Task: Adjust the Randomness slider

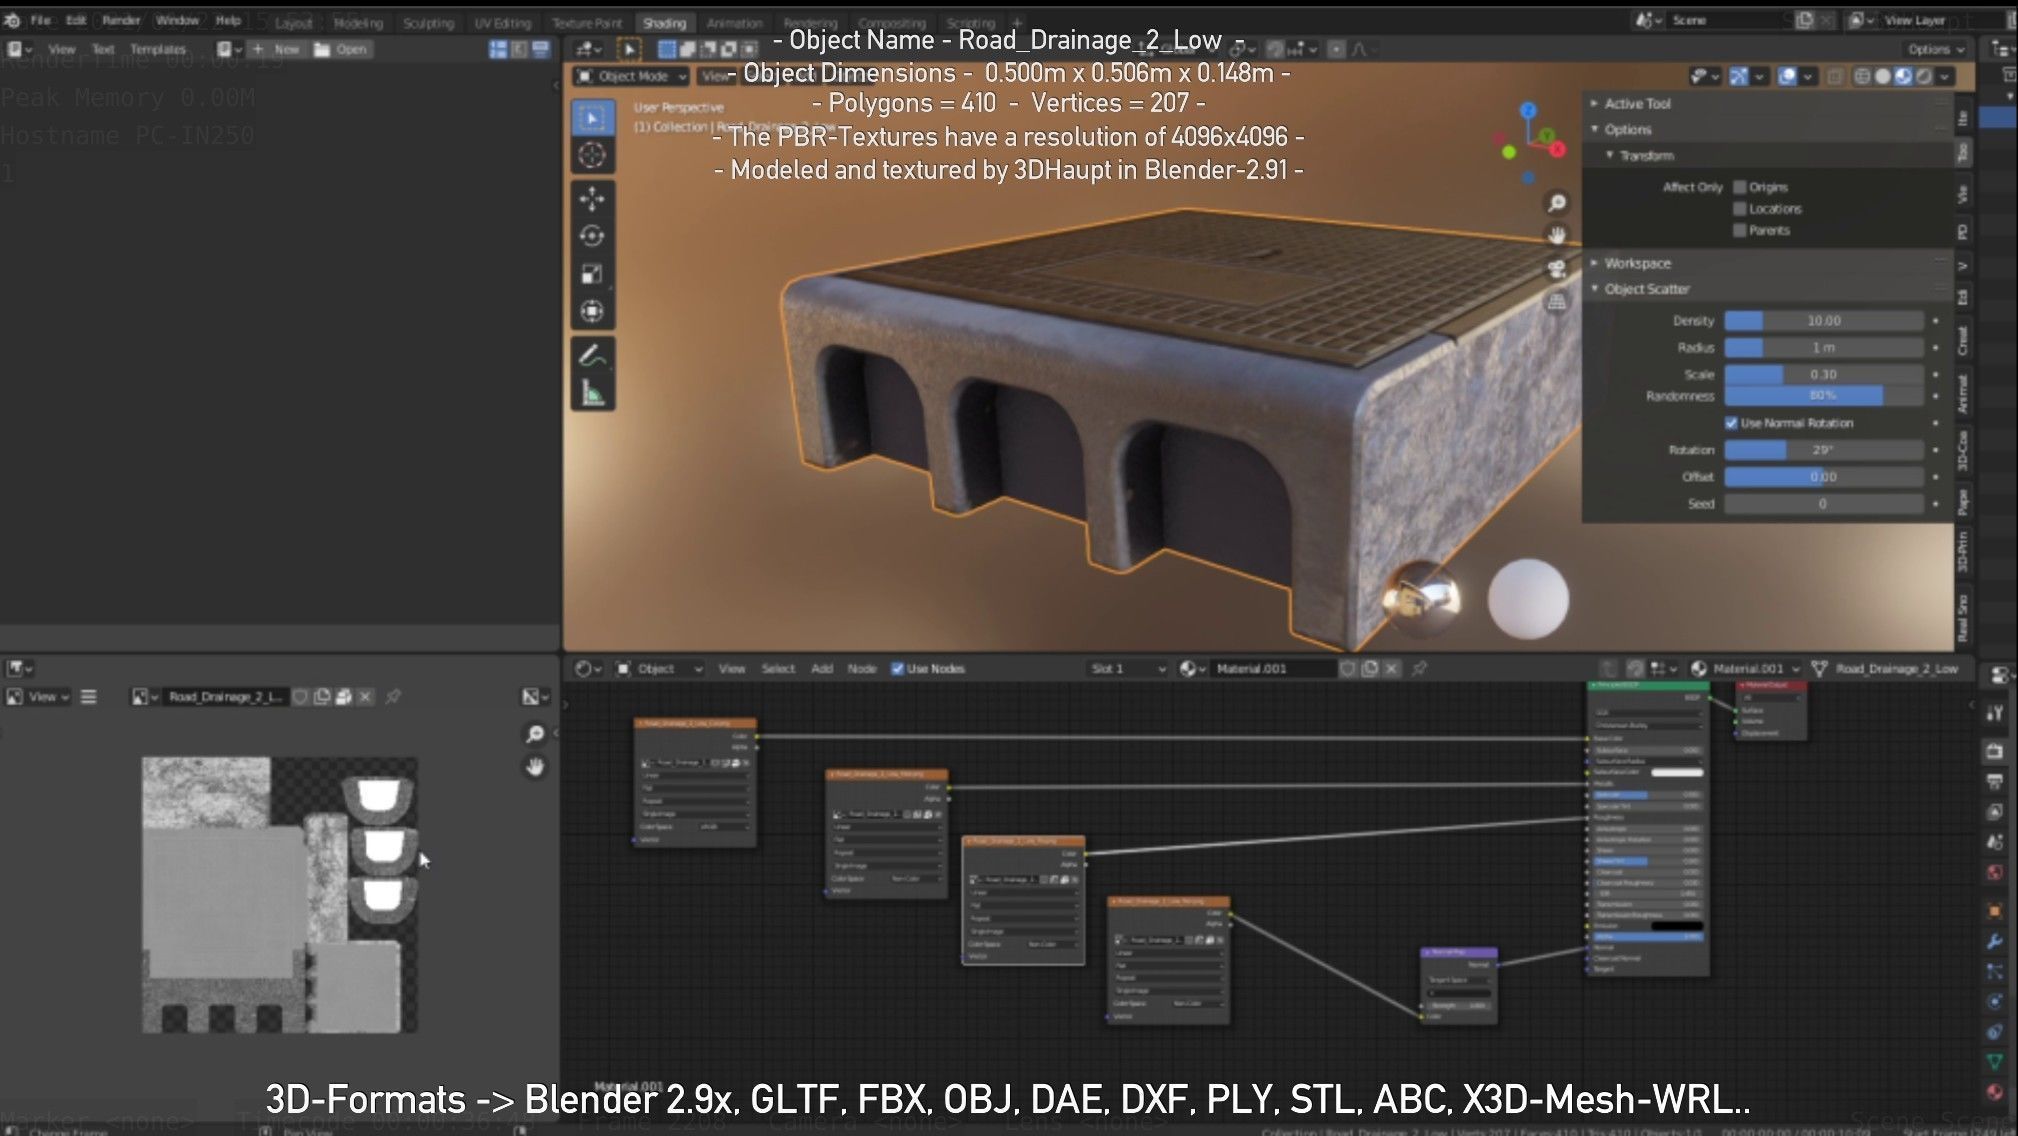Action: tap(1823, 396)
